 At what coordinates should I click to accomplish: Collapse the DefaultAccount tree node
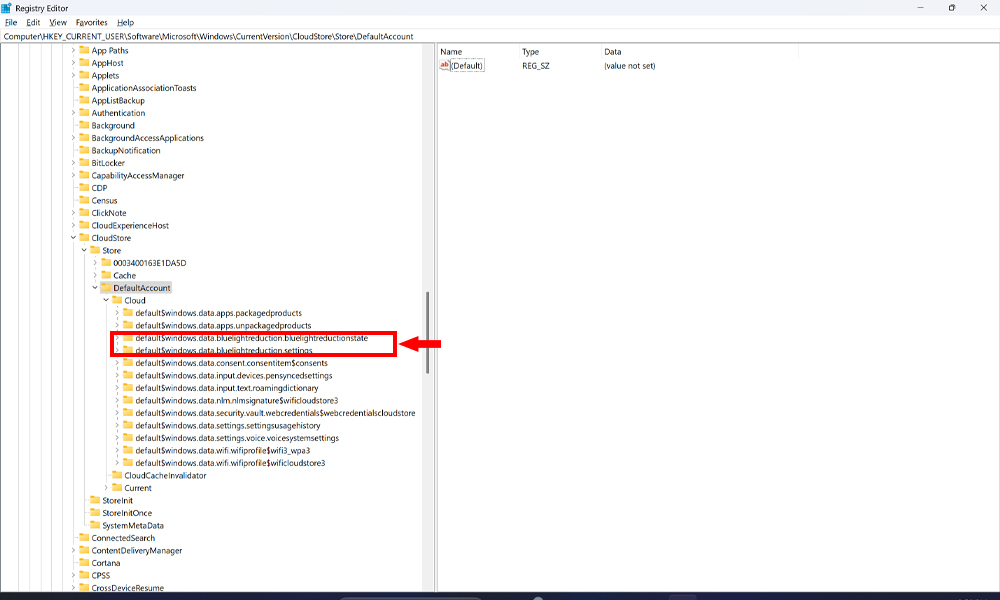[95, 288]
